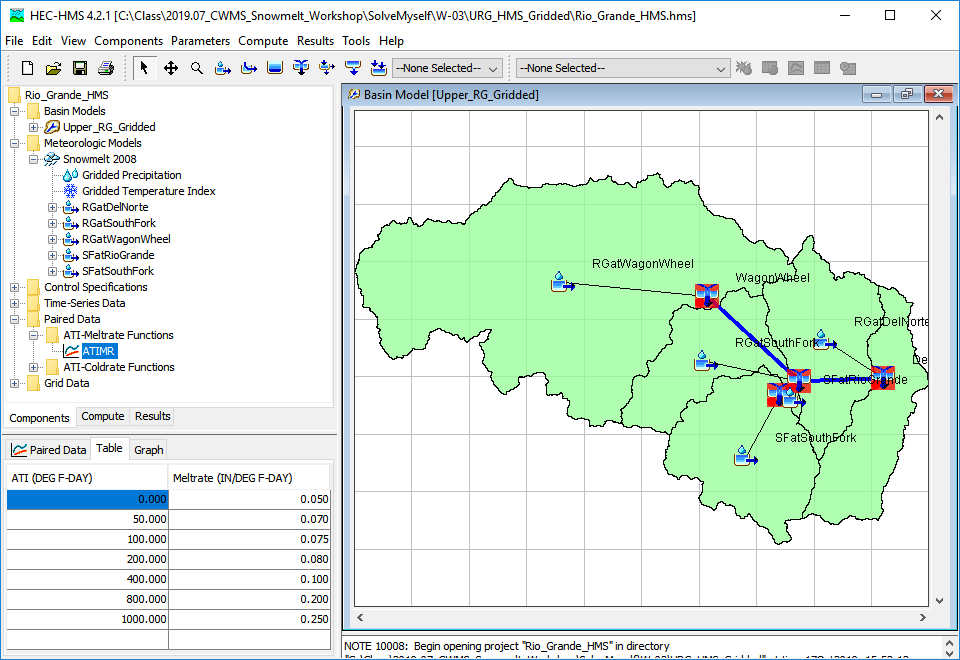Click the Print icon in the toolbar
The height and width of the screenshot is (660, 960).
click(106, 68)
